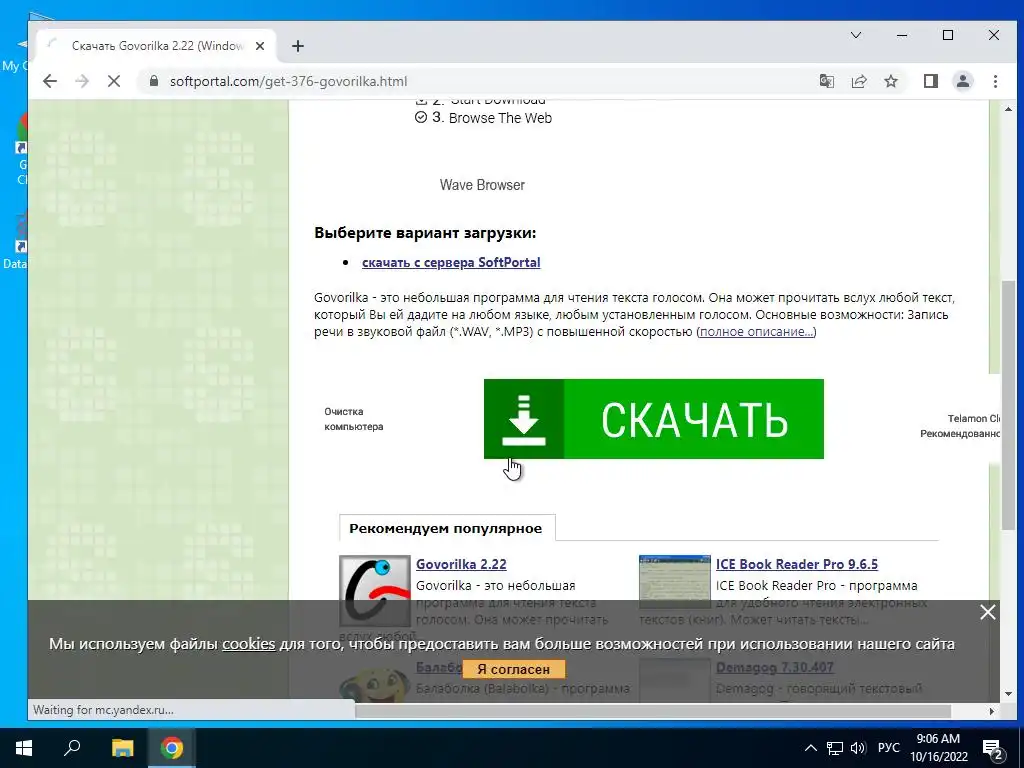Click the Govorilka logo thumbnail

coord(375,590)
